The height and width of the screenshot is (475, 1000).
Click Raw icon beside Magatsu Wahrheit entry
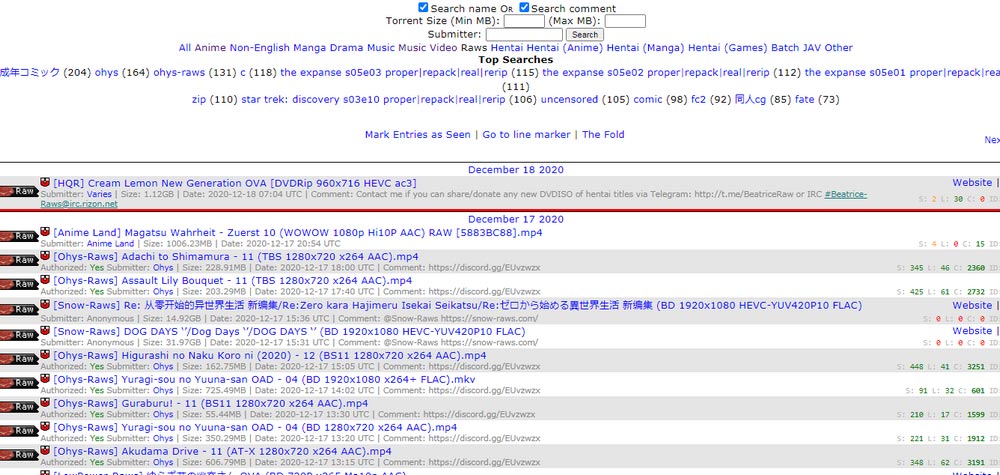click(x=19, y=237)
